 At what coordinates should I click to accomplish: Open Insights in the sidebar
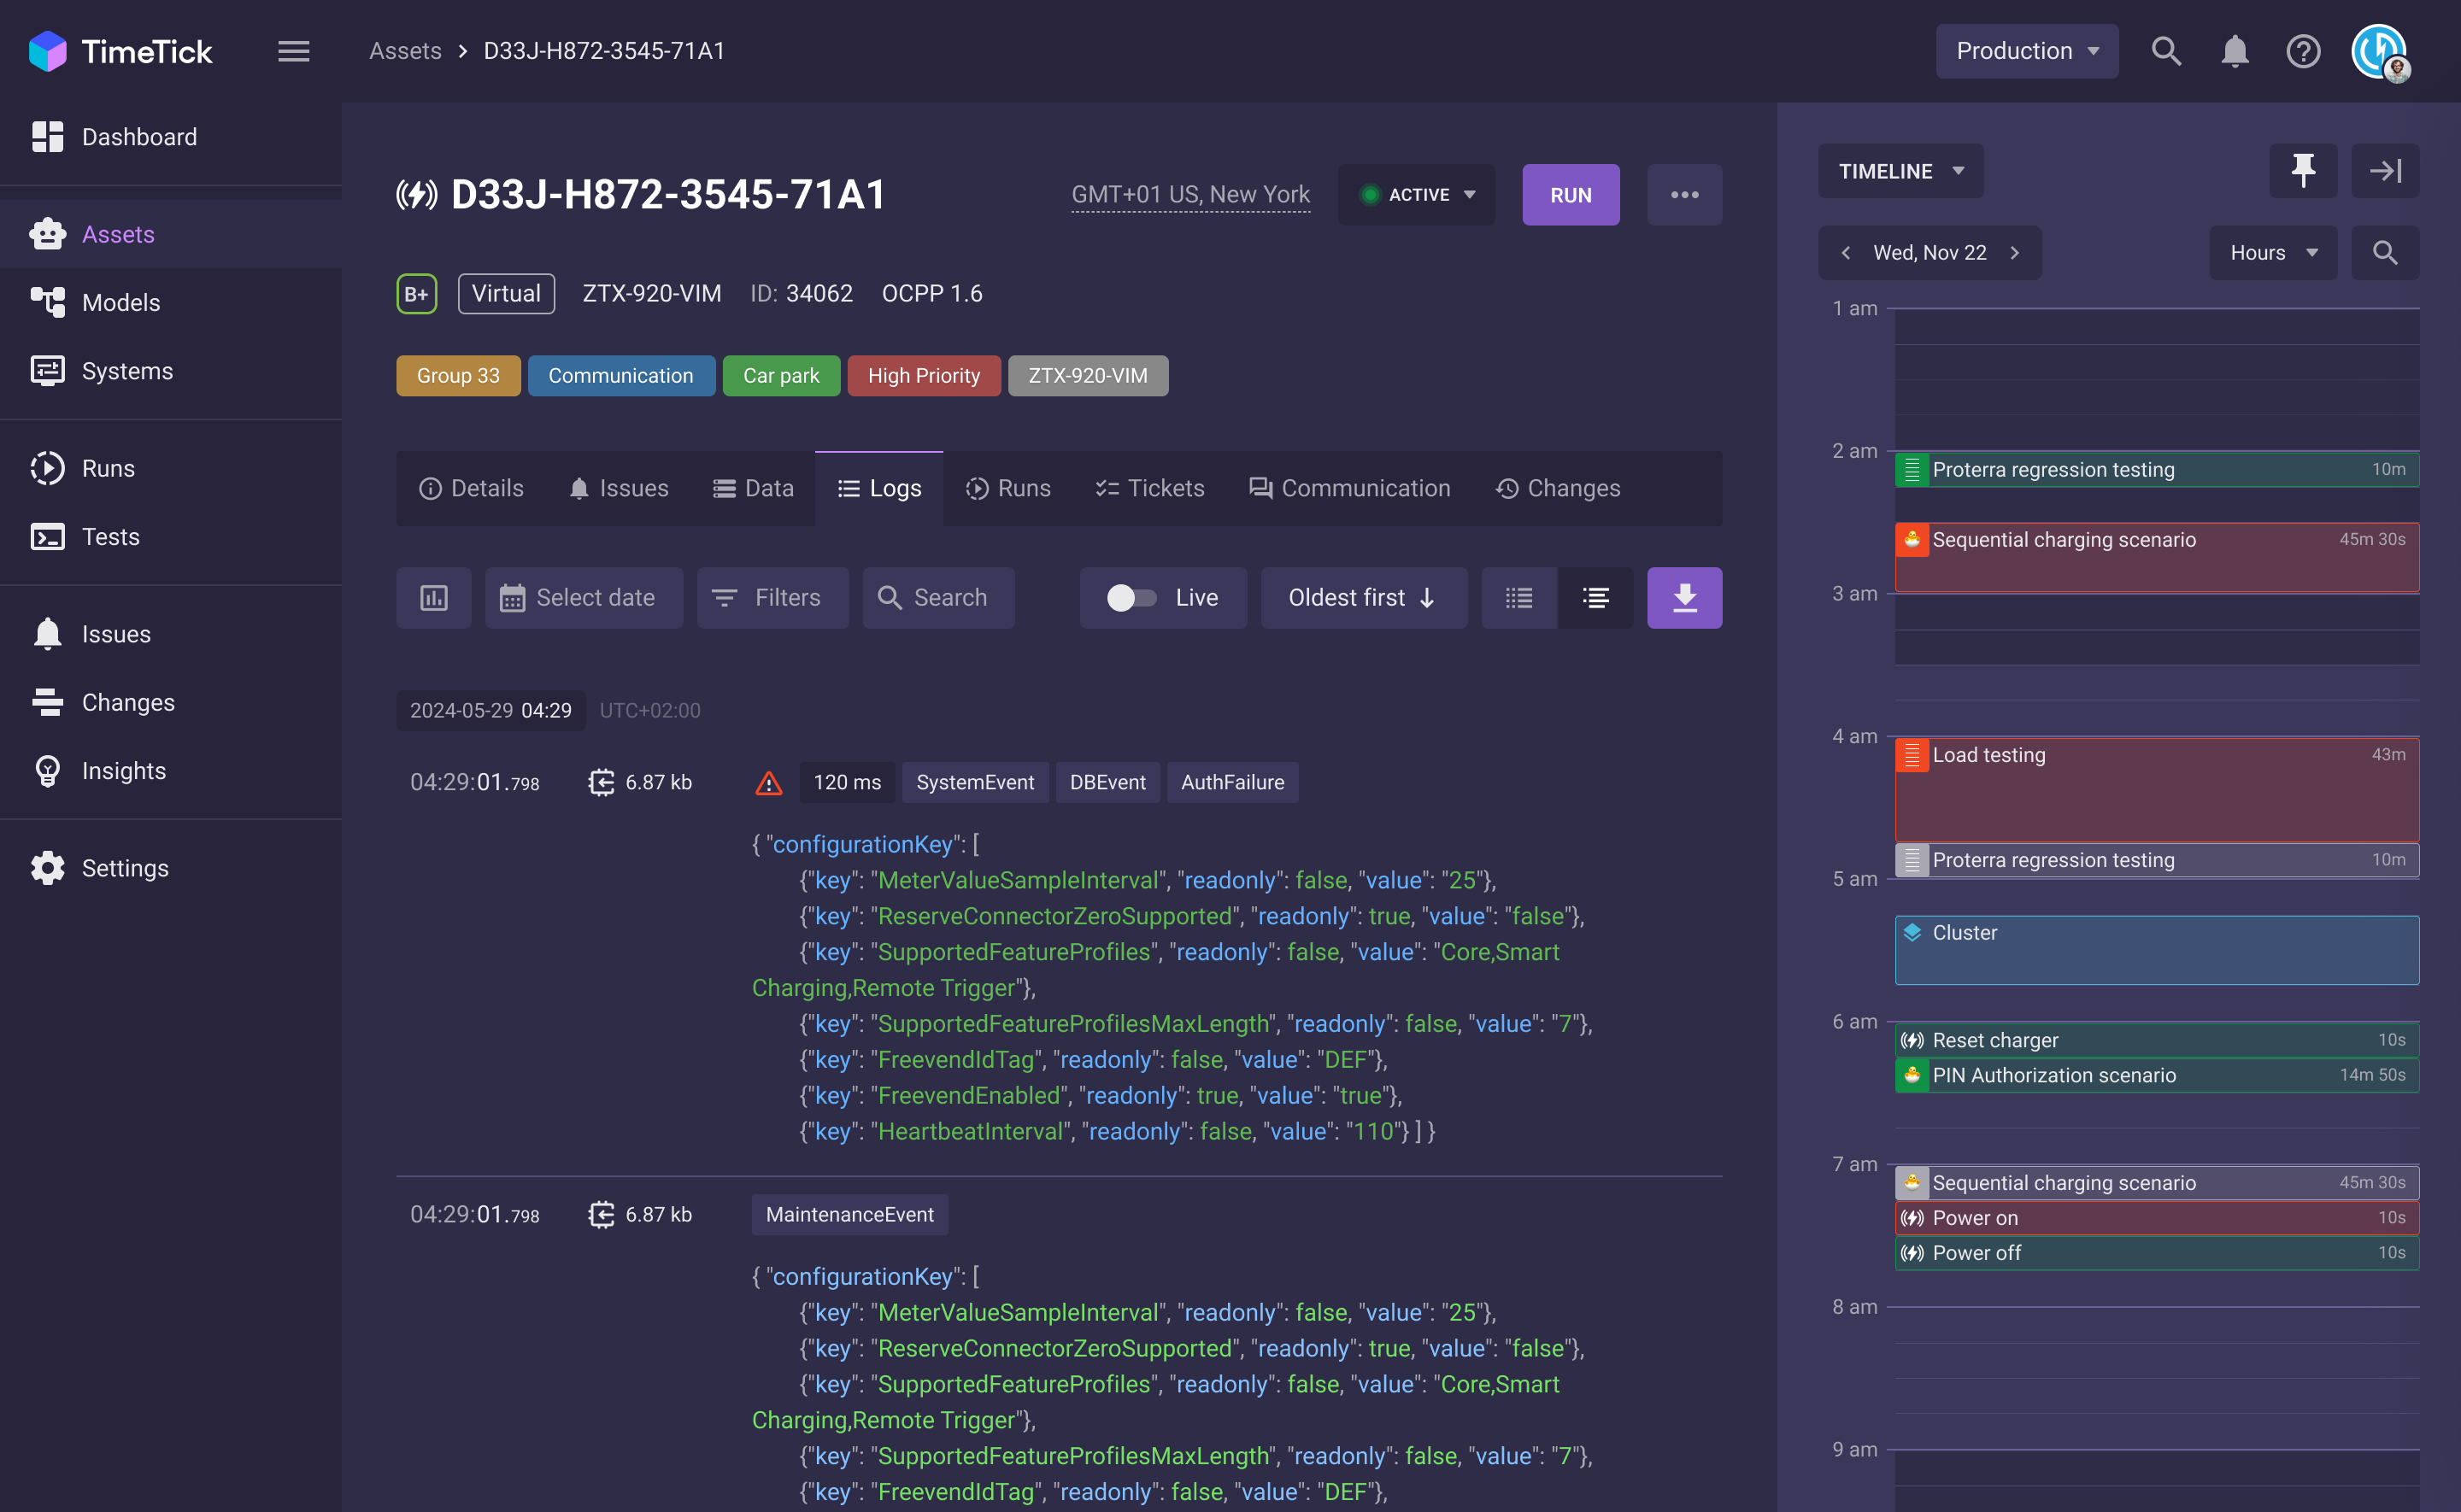(x=123, y=771)
